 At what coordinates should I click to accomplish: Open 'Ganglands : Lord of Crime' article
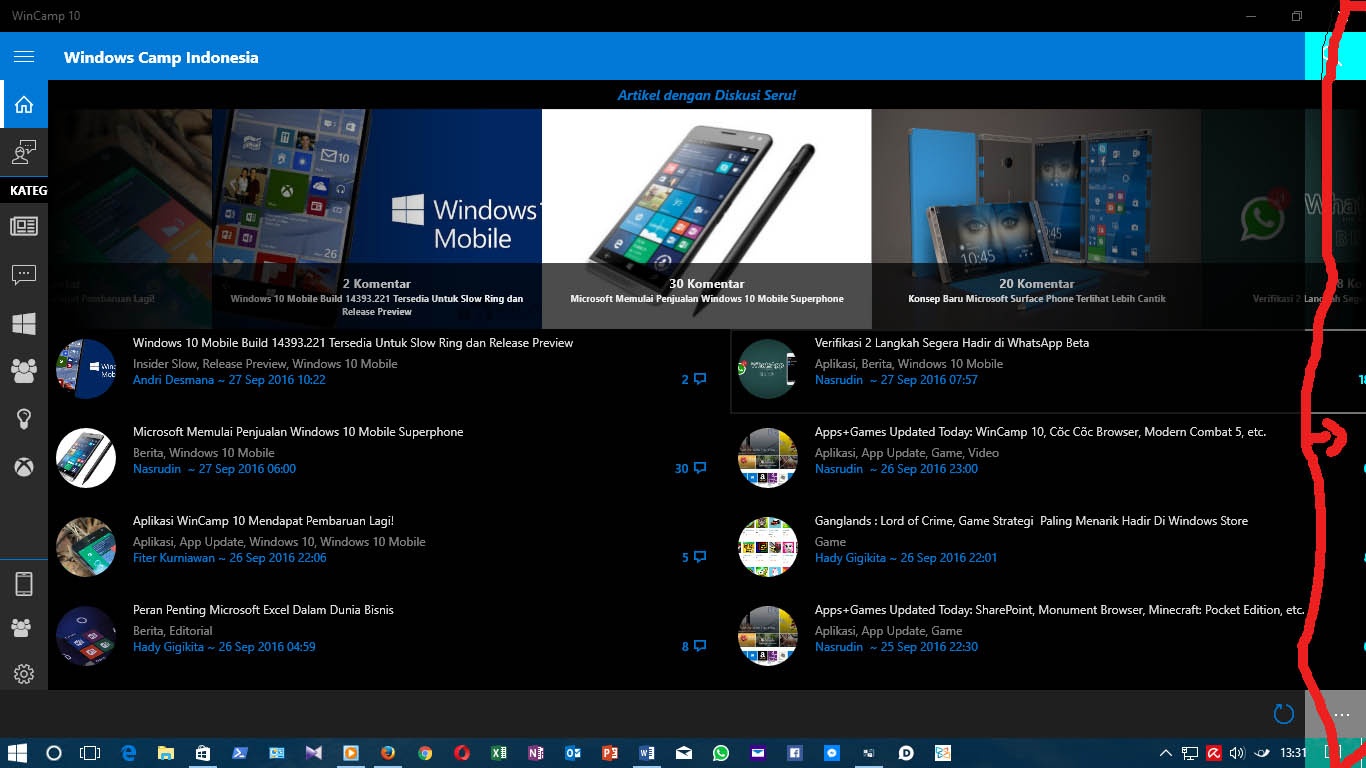(x=1031, y=521)
